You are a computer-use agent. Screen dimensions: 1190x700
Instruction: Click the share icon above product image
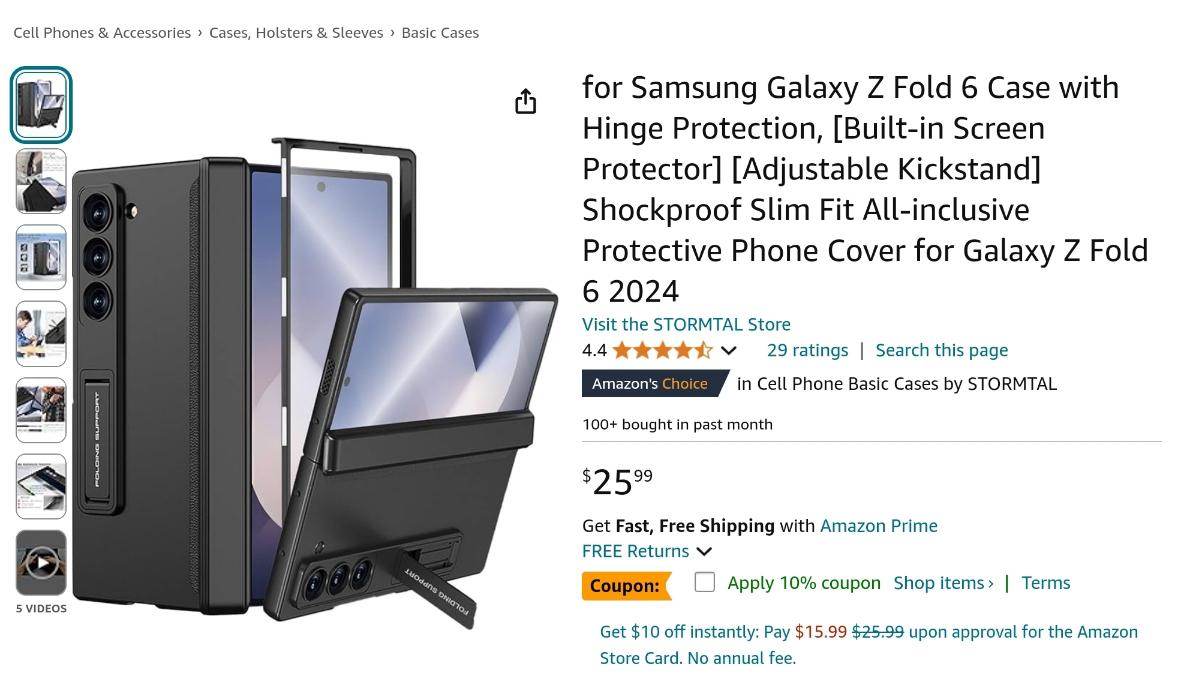[x=525, y=101]
